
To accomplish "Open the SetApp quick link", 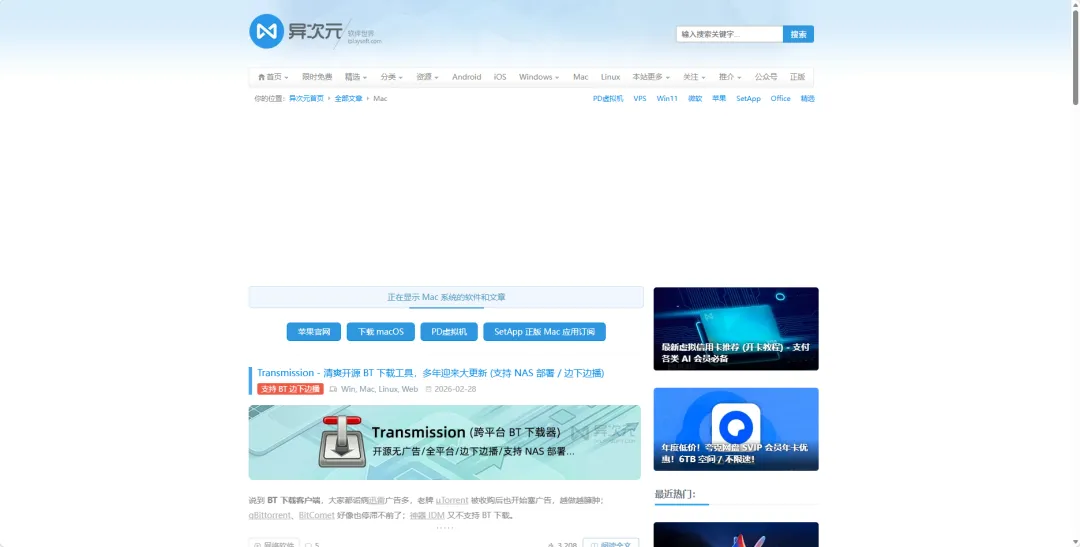I will tap(748, 99).
